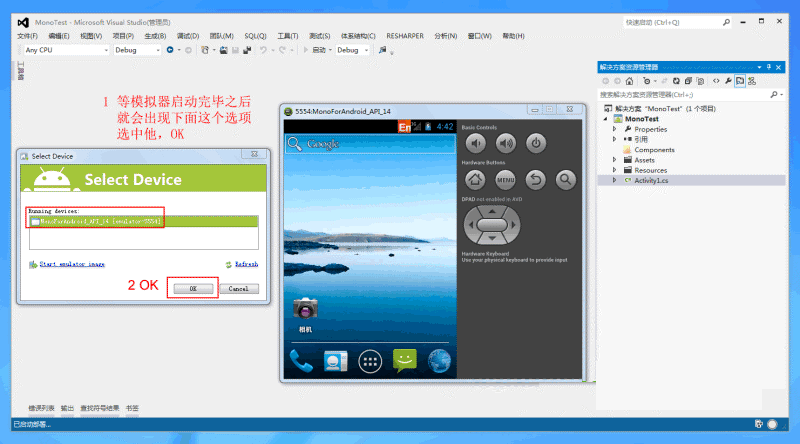Screen dimensions: 800x444
Task: Pin the Solution Explorer panel
Action: 769,67
